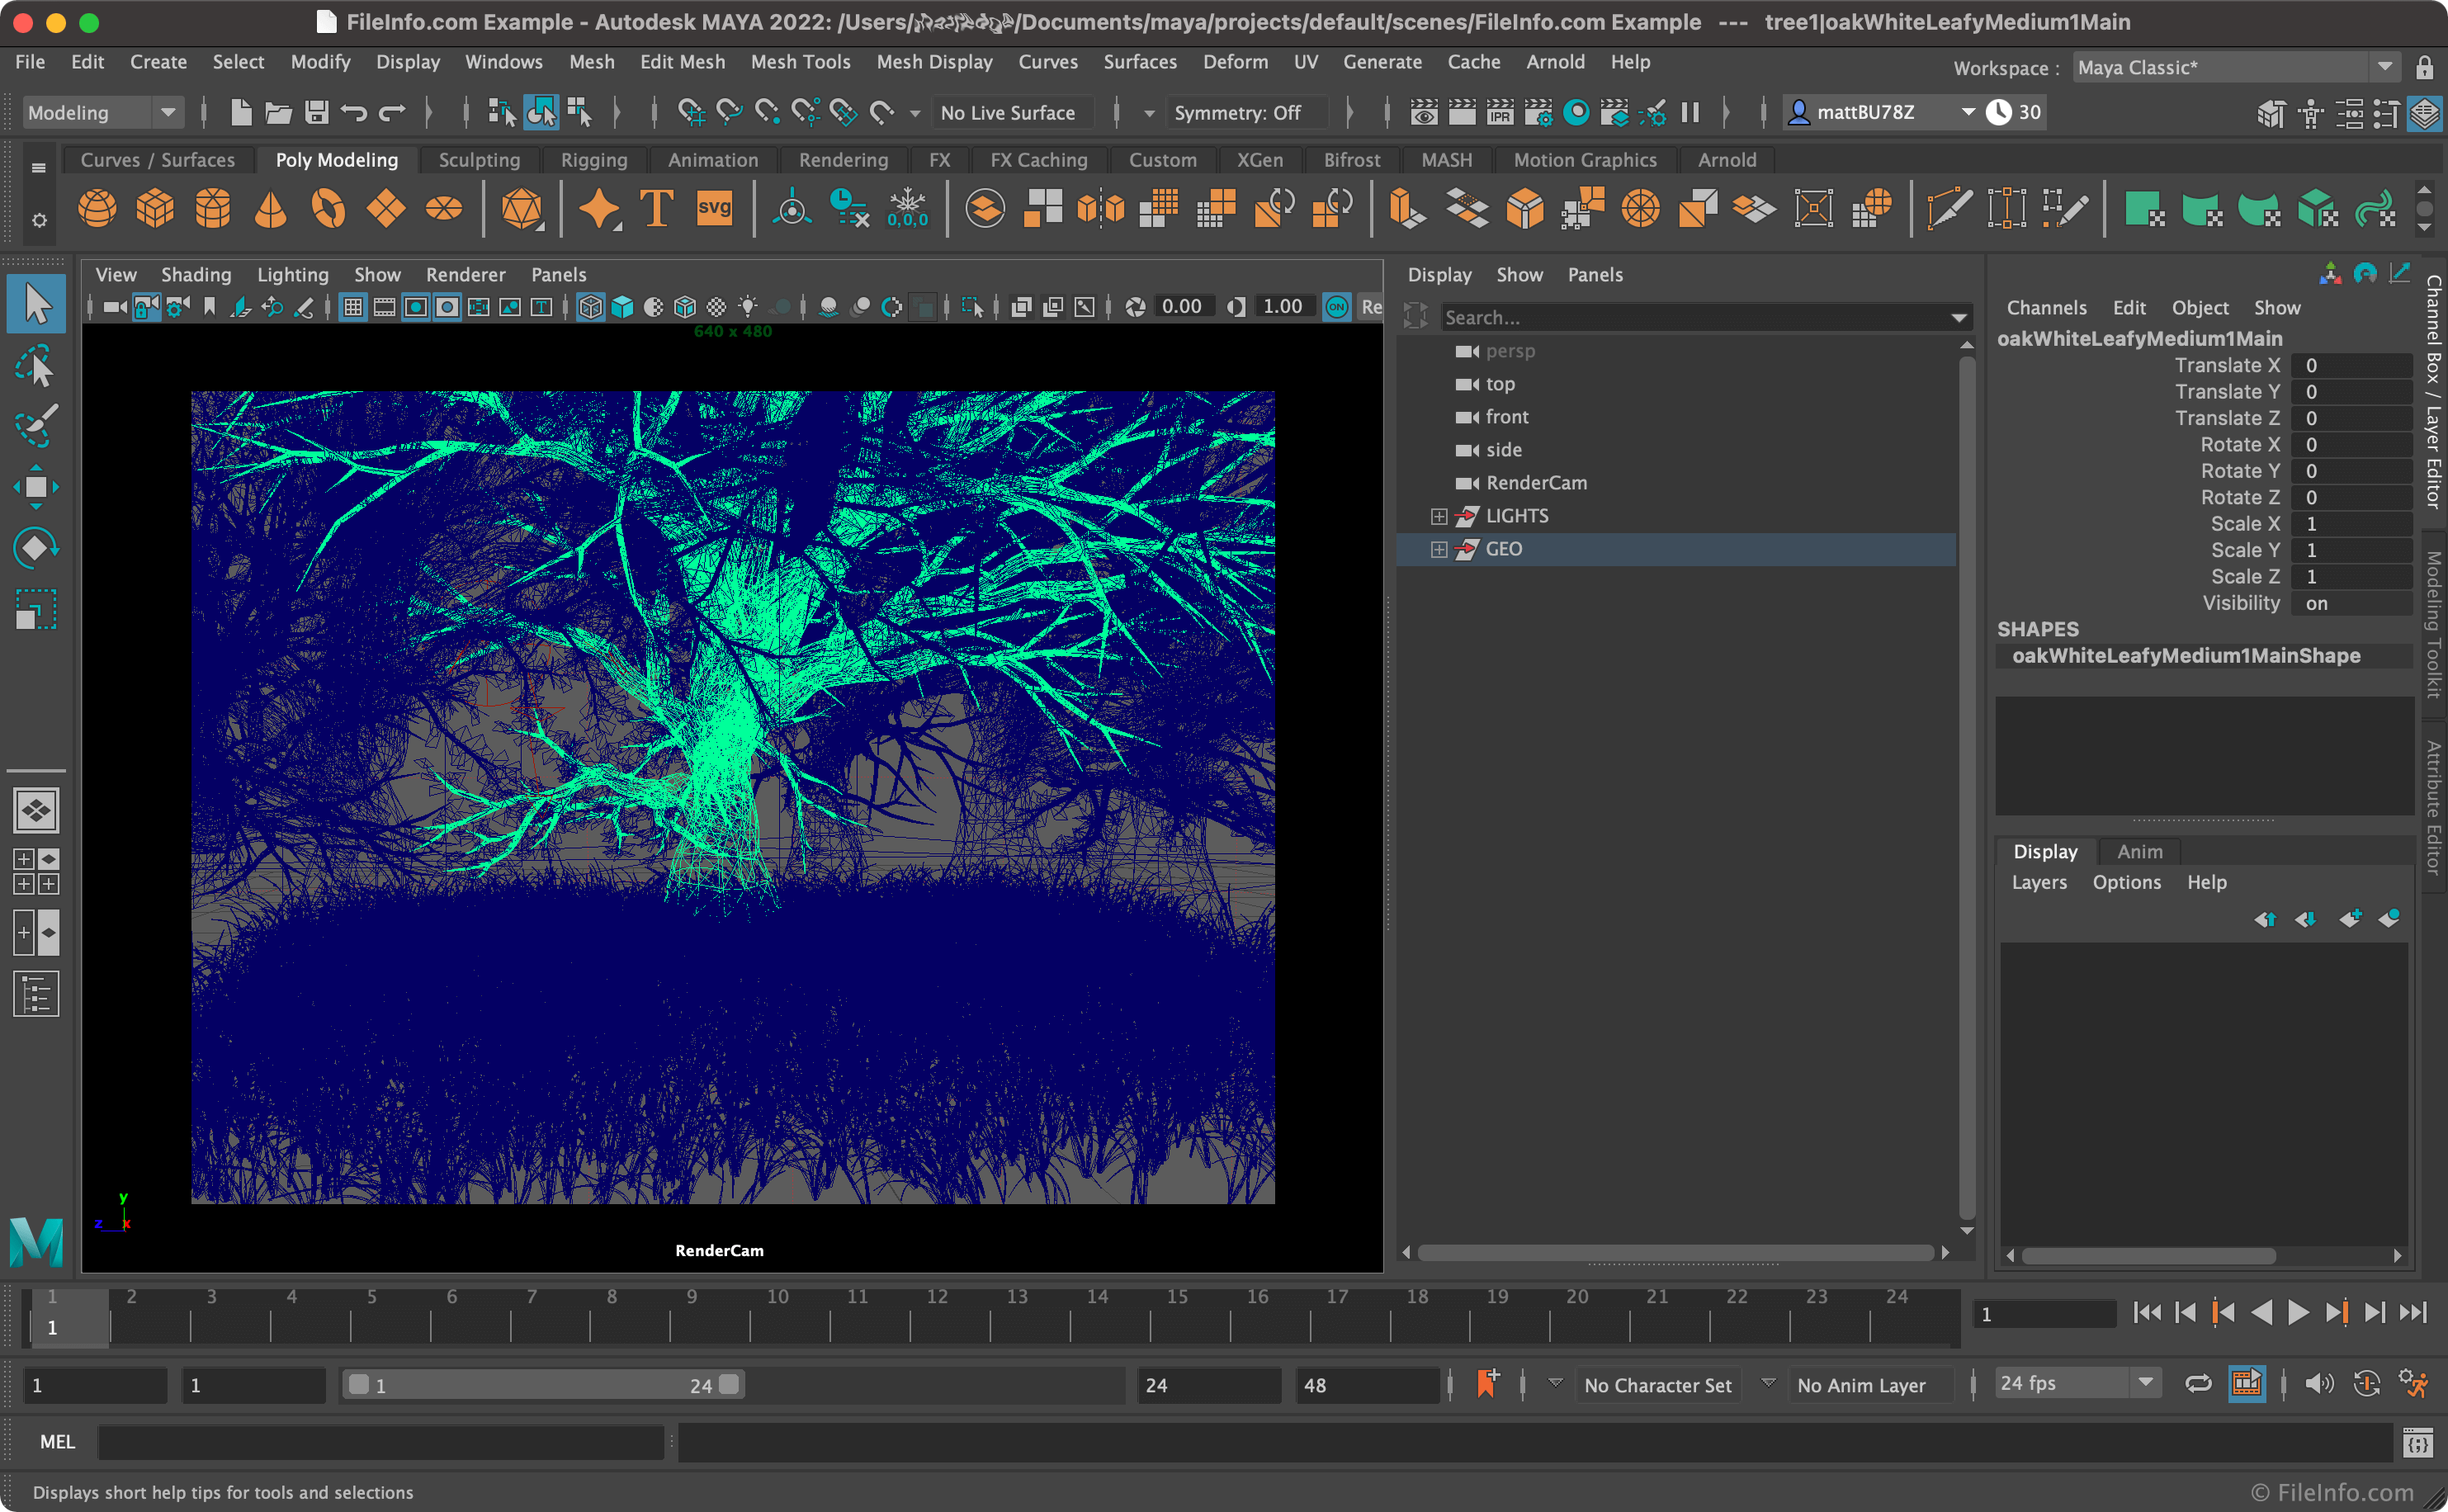Expand the LIGHTS group in outliner
The width and height of the screenshot is (2448, 1512).
1438,516
